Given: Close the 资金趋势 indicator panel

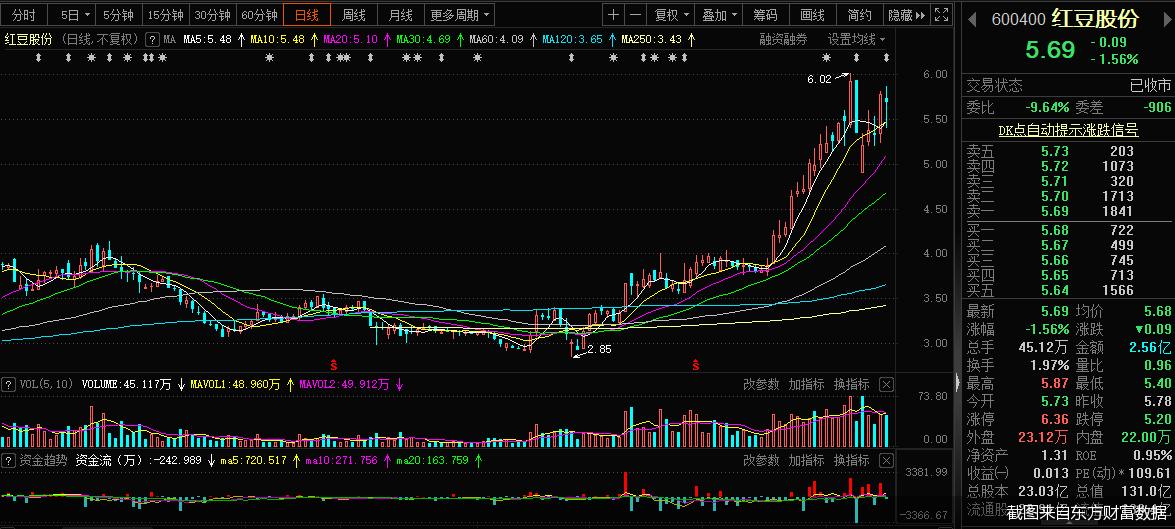Looking at the screenshot, I should tap(886, 460).
